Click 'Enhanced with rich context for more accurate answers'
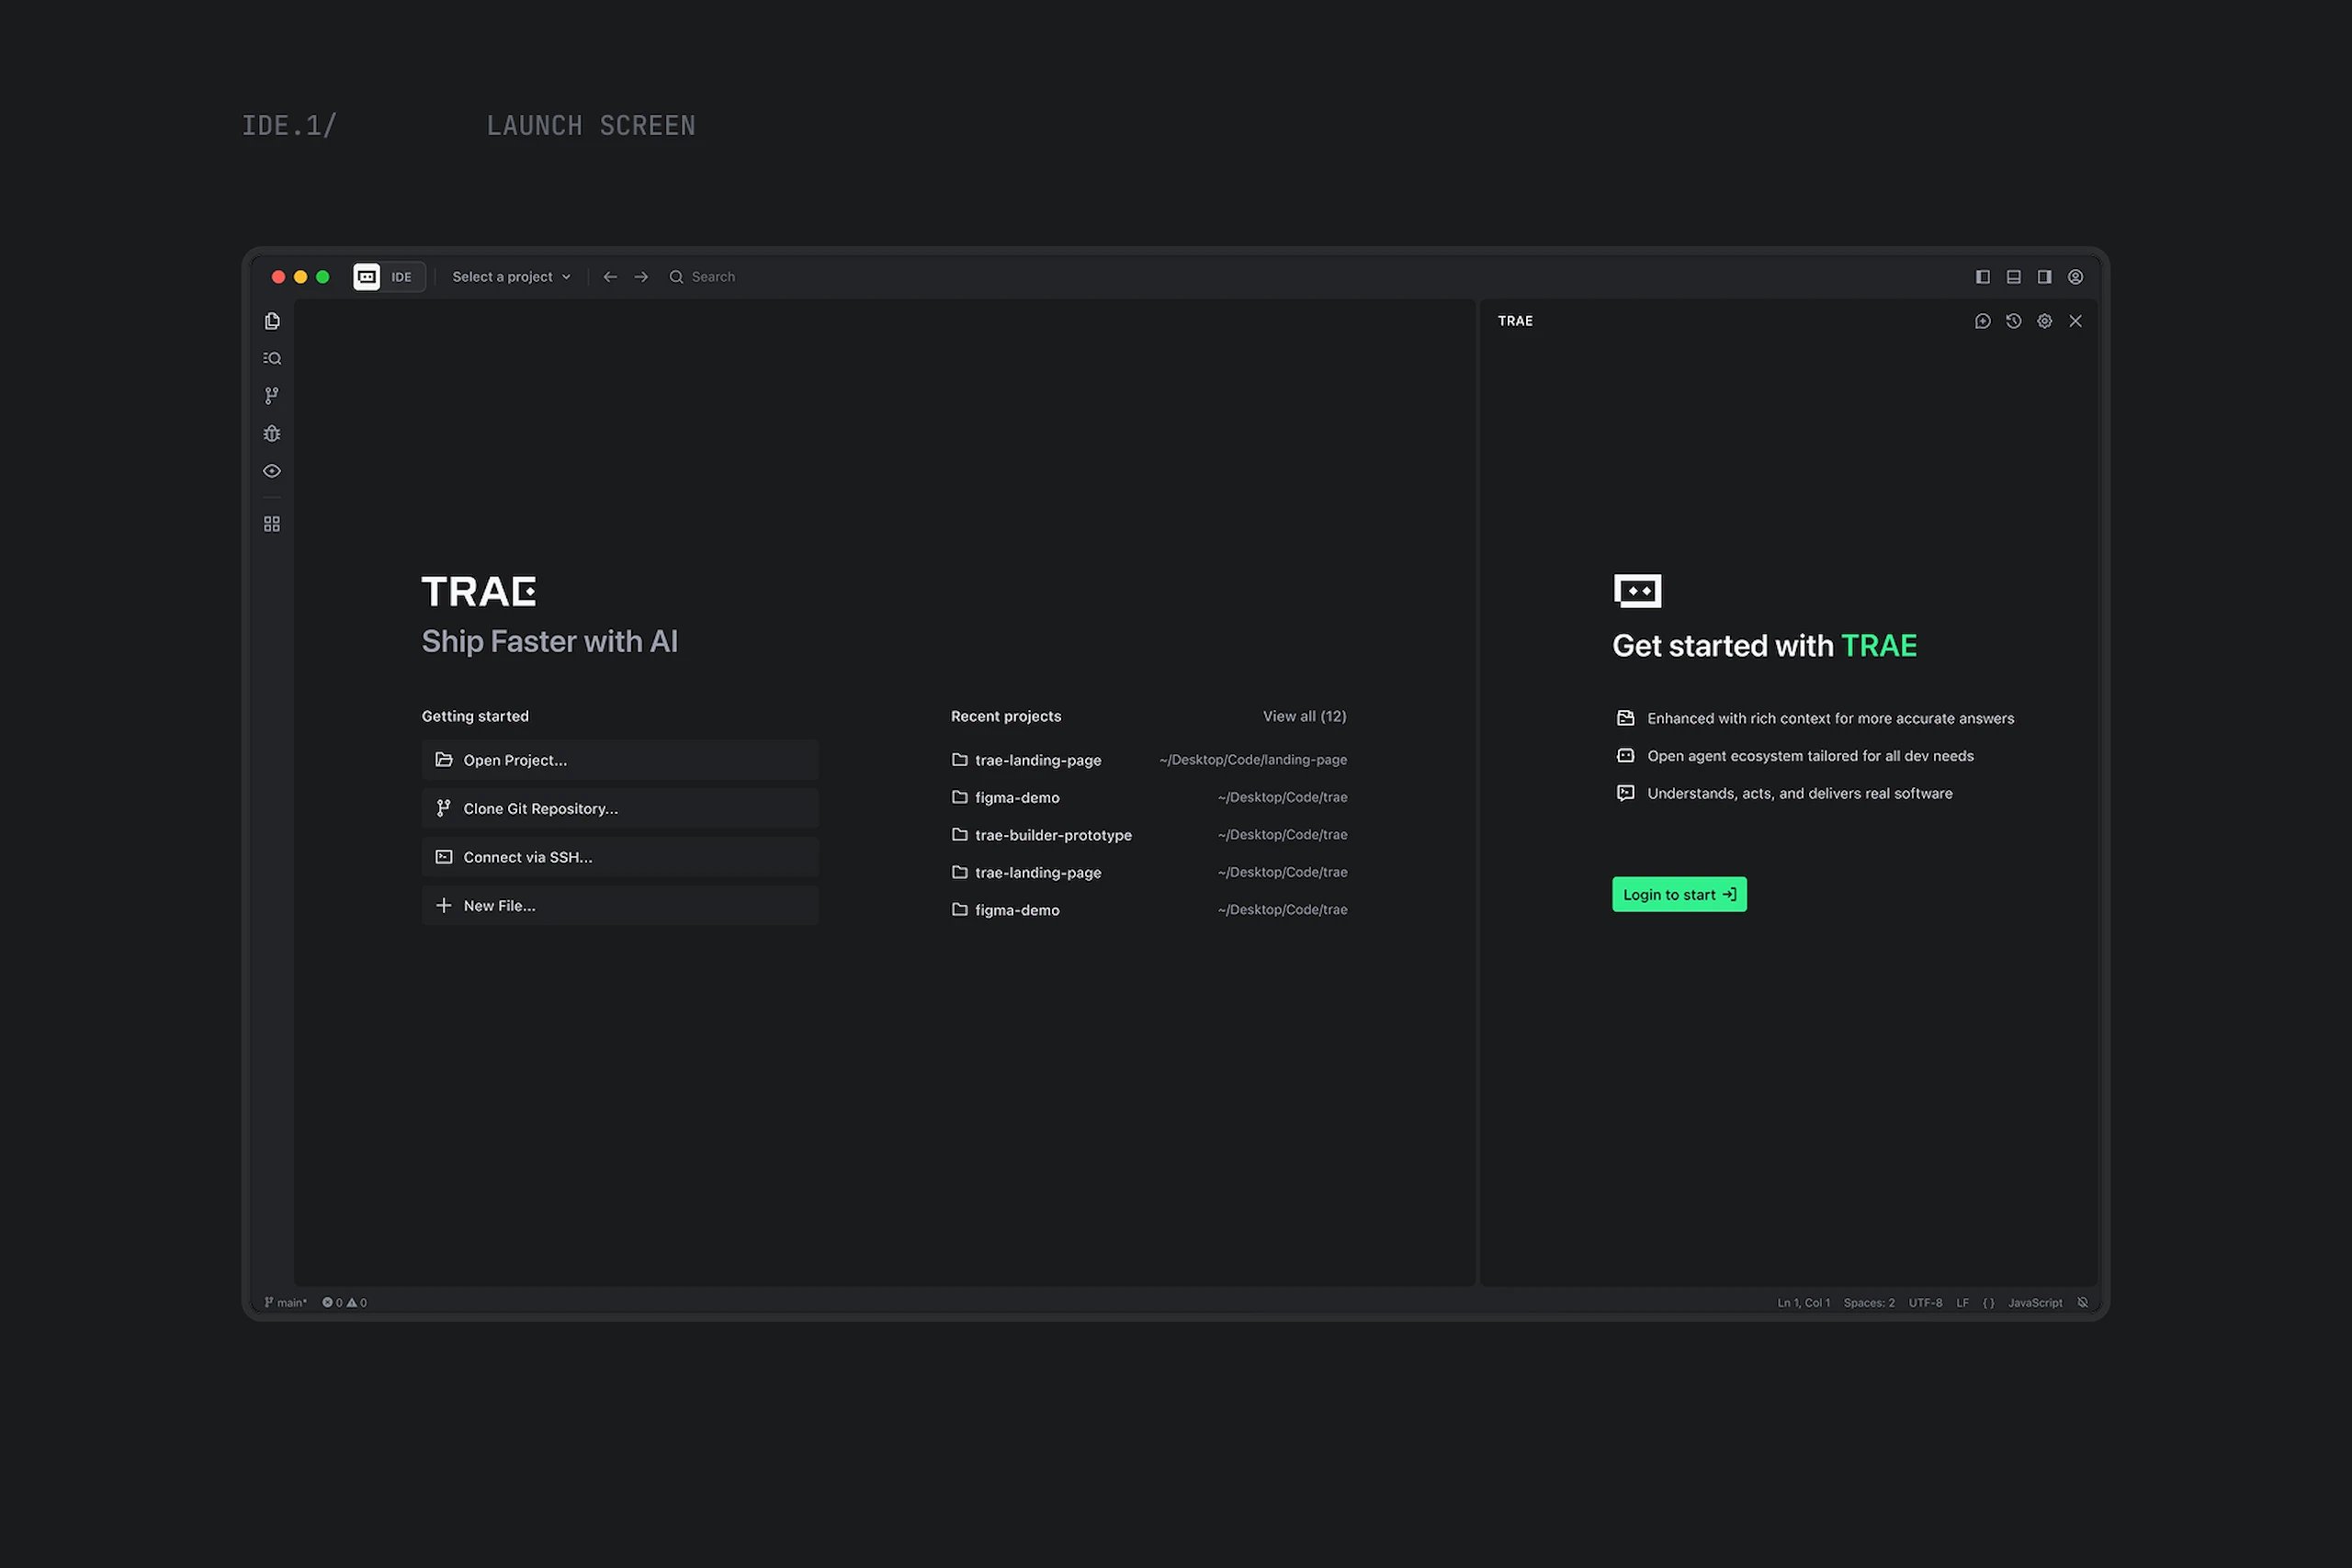This screenshot has width=2352, height=1568. click(1830, 718)
